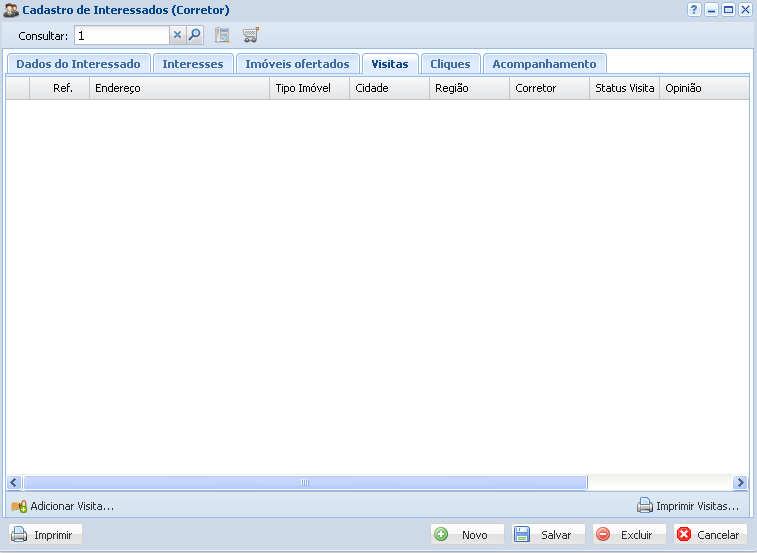Open the Acompanhamento tab
The width and height of the screenshot is (757, 553).
pos(544,64)
